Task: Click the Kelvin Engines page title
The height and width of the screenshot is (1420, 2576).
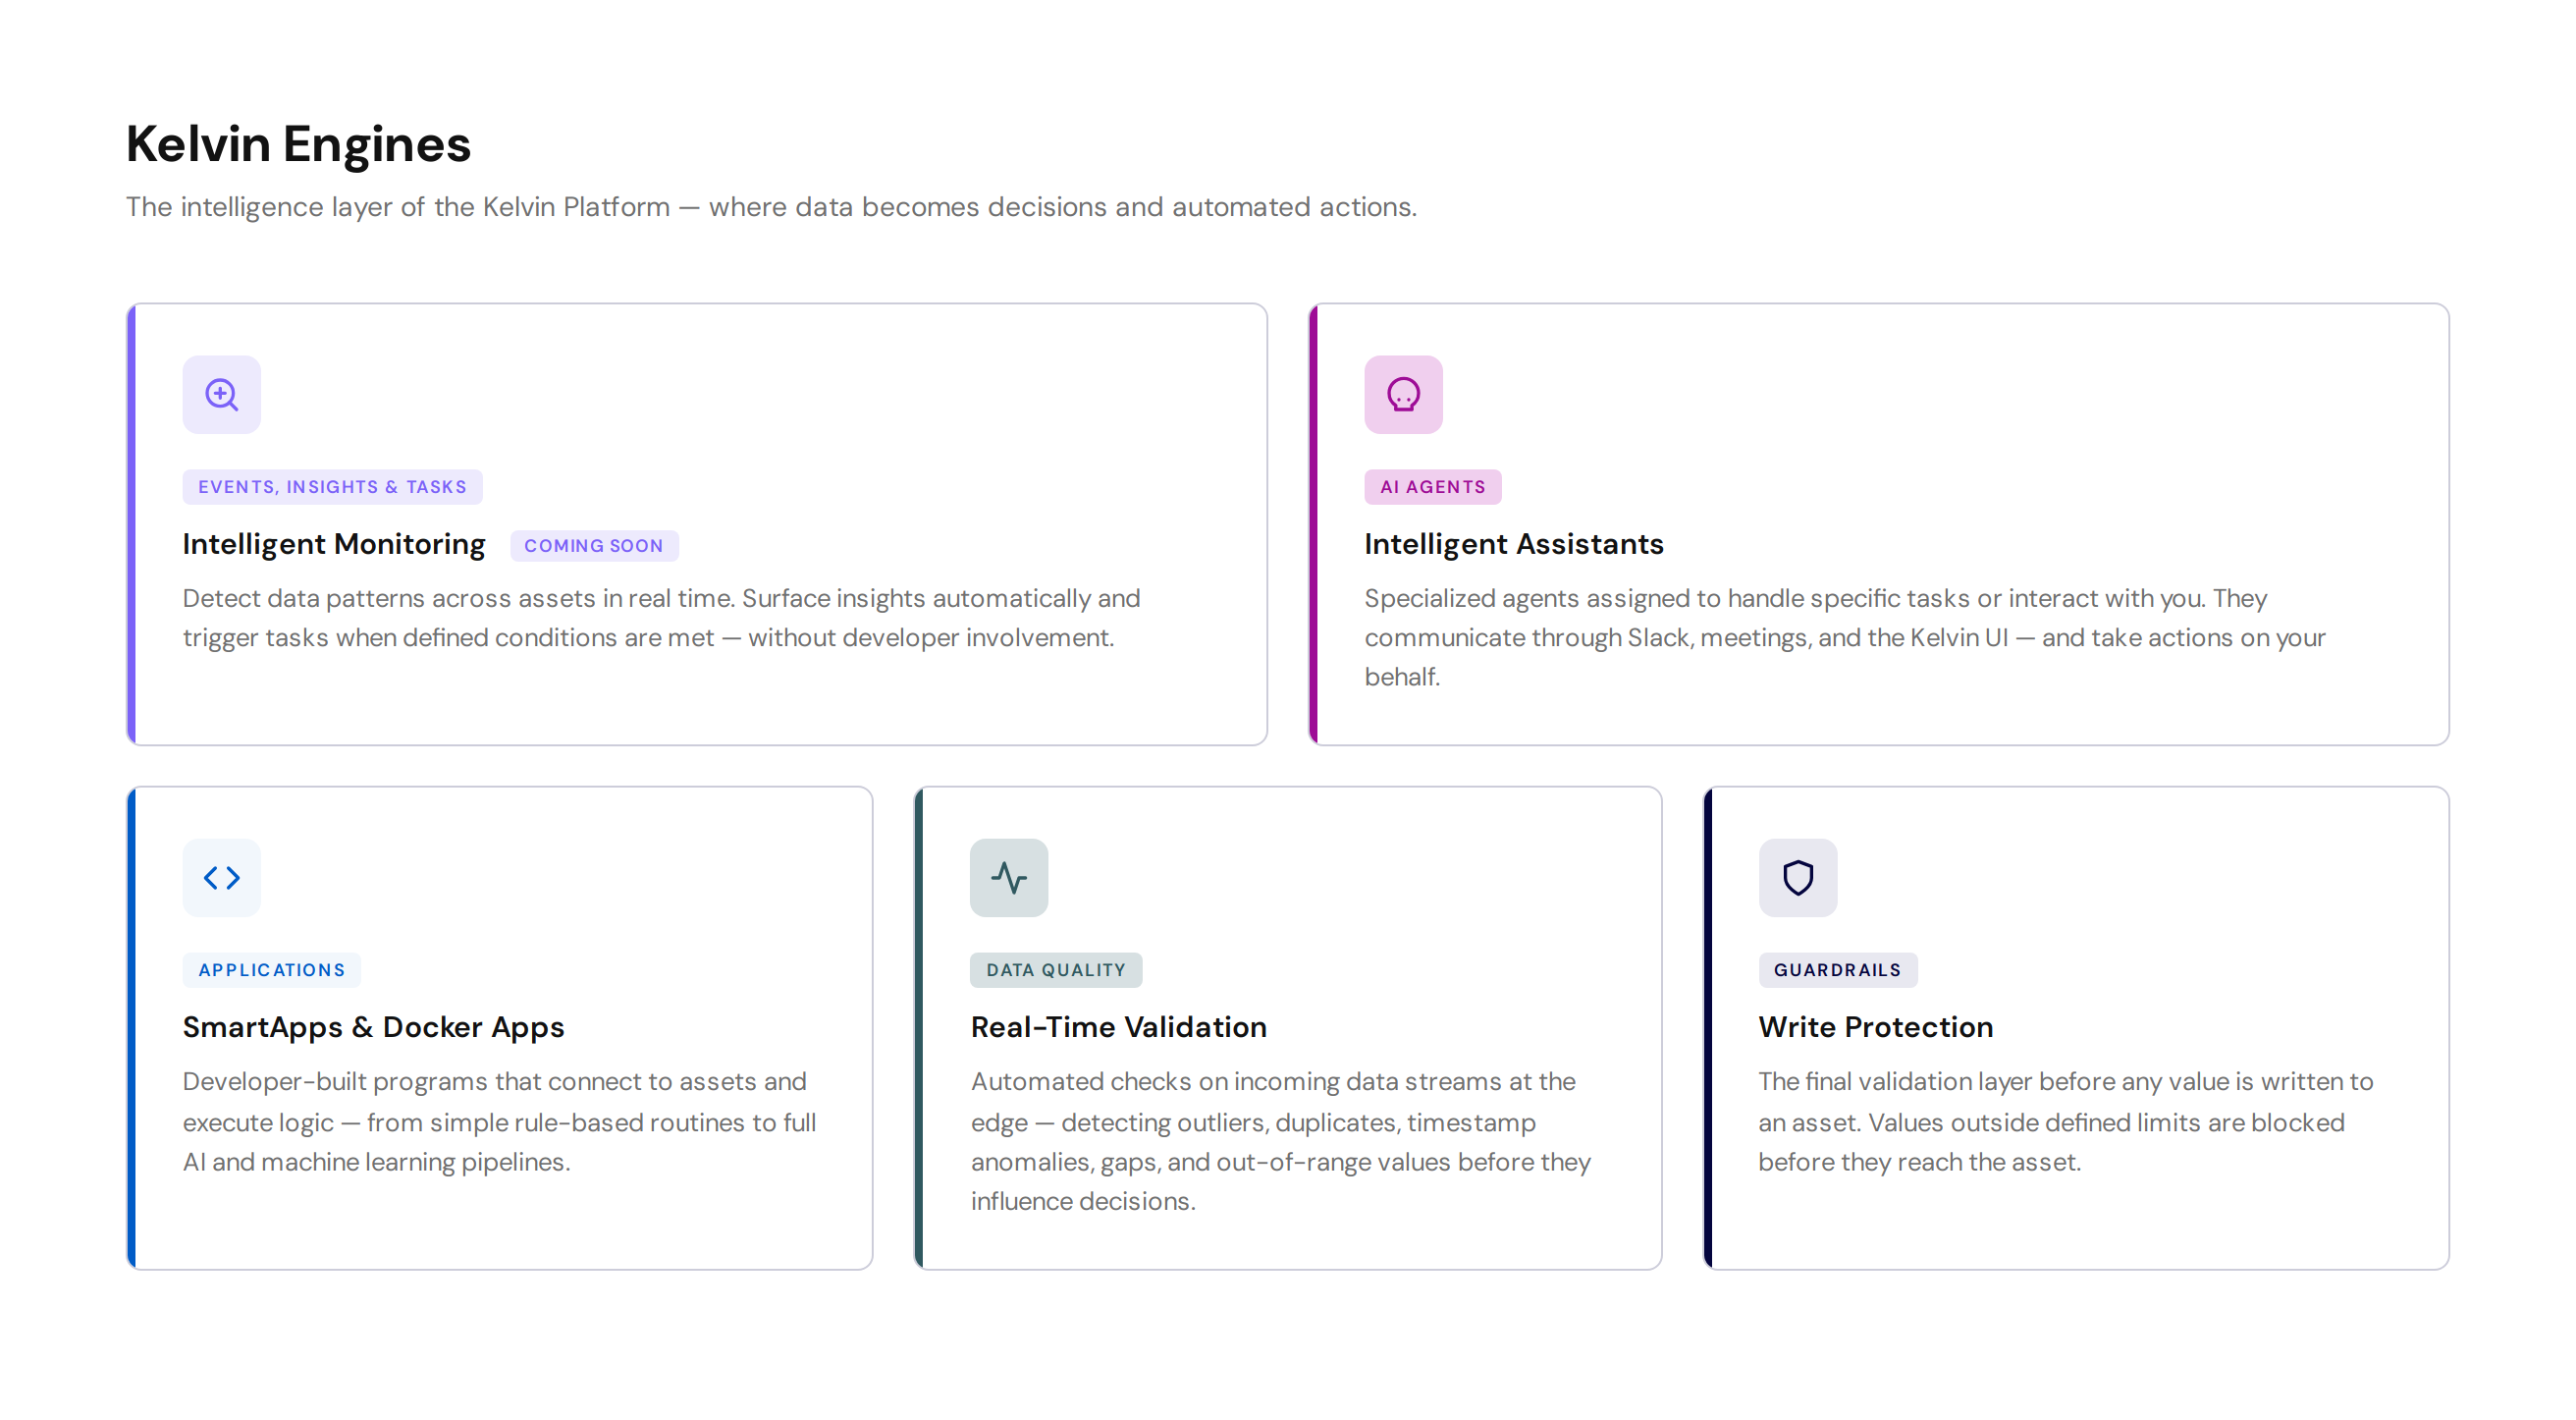Action: pos(298,144)
